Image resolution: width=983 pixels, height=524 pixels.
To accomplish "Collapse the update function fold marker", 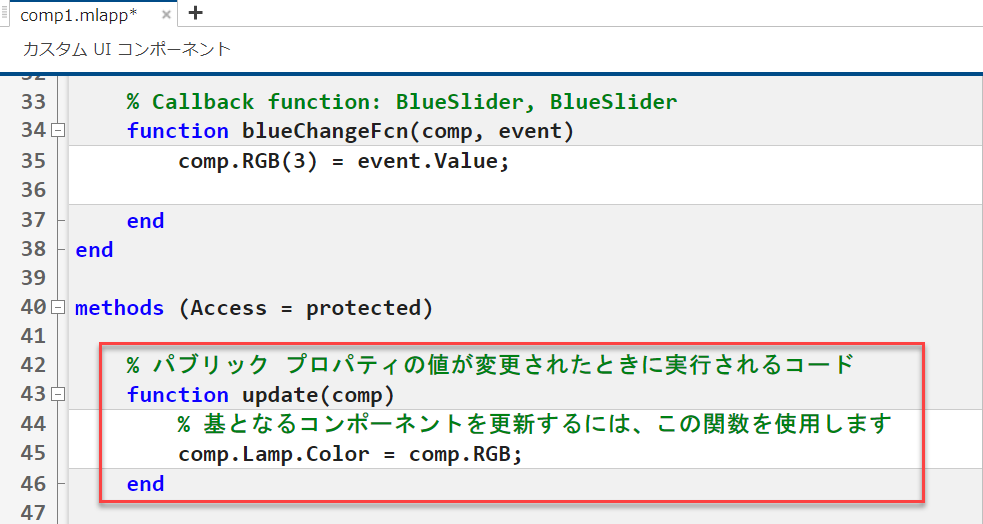I will (57, 395).
